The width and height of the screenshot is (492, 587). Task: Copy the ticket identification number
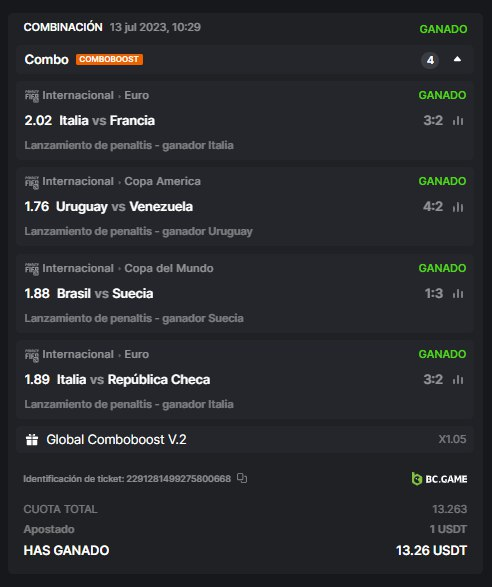[x=242, y=478]
